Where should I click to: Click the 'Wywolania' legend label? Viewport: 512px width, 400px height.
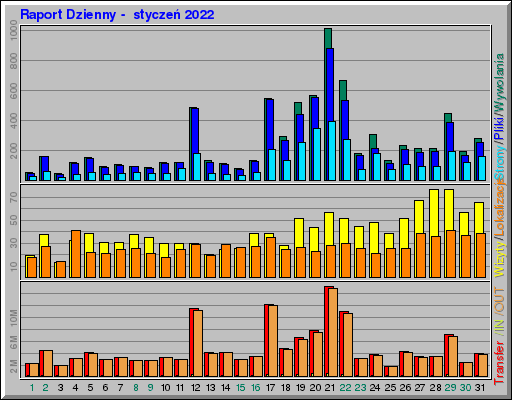coord(500,83)
